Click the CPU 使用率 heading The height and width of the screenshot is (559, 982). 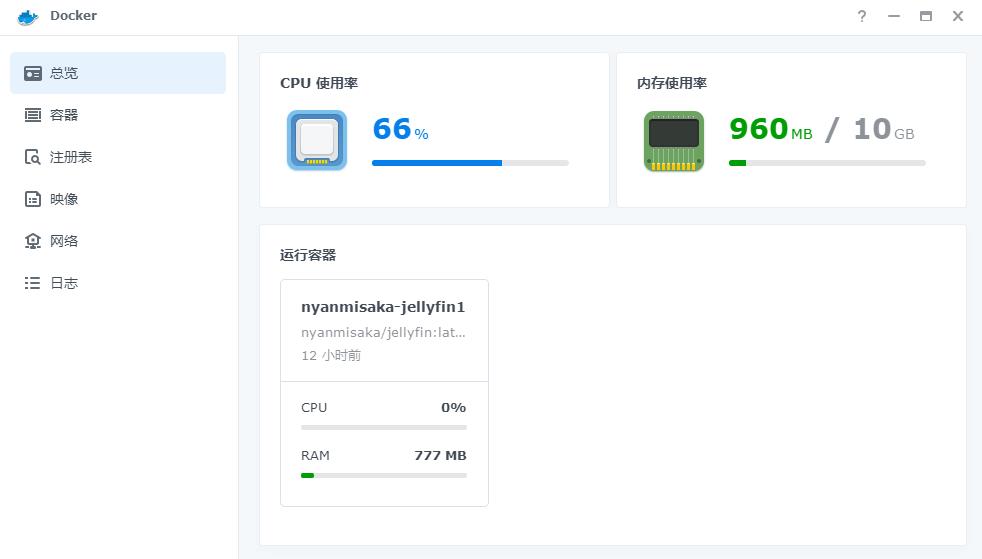pos(319,83)
